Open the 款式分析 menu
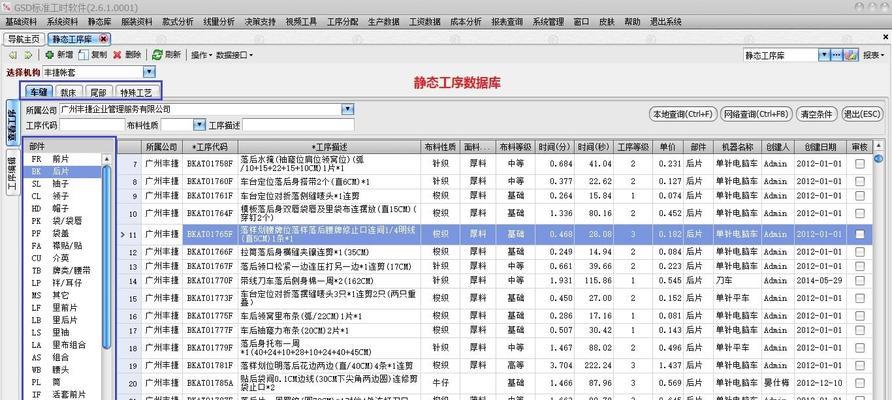The image size is (892, 400). click(177, 22)
